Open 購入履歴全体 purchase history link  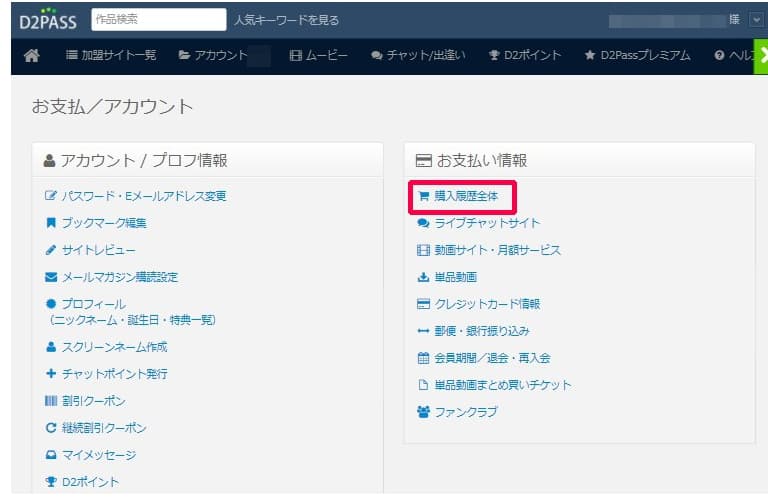[x=465, y=196]
